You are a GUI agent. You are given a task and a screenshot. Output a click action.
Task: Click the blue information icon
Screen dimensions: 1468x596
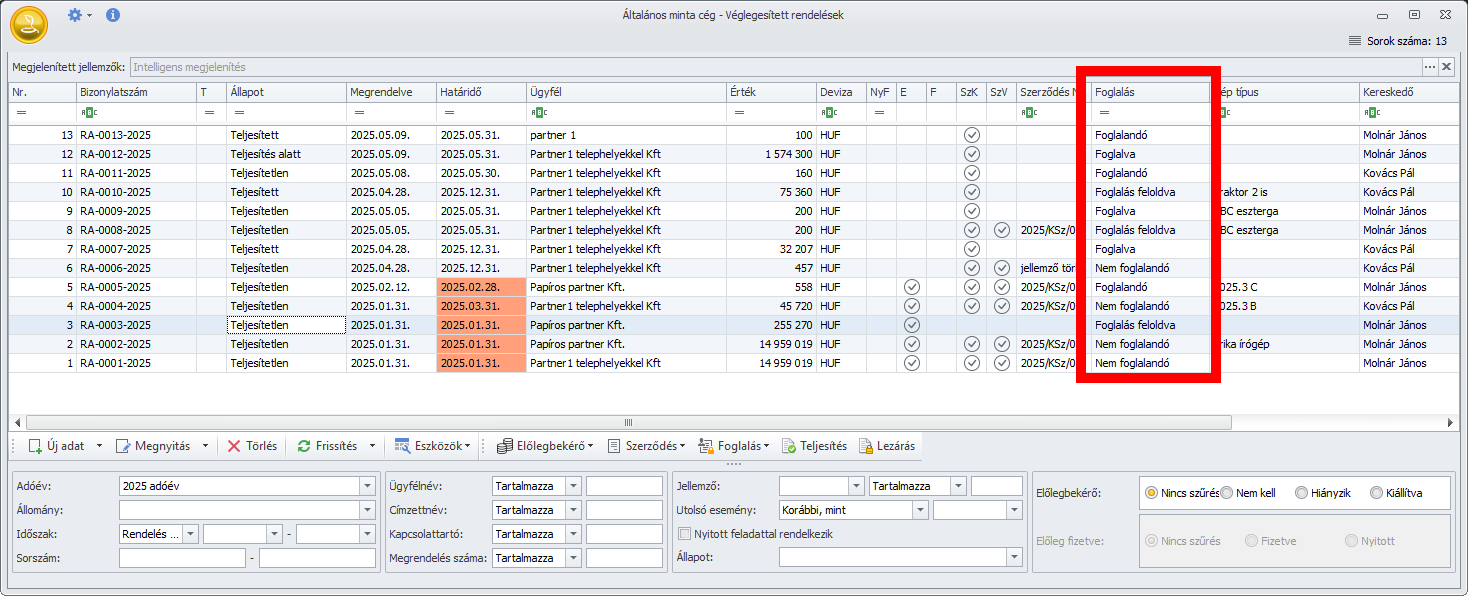[x=113, y=15]
